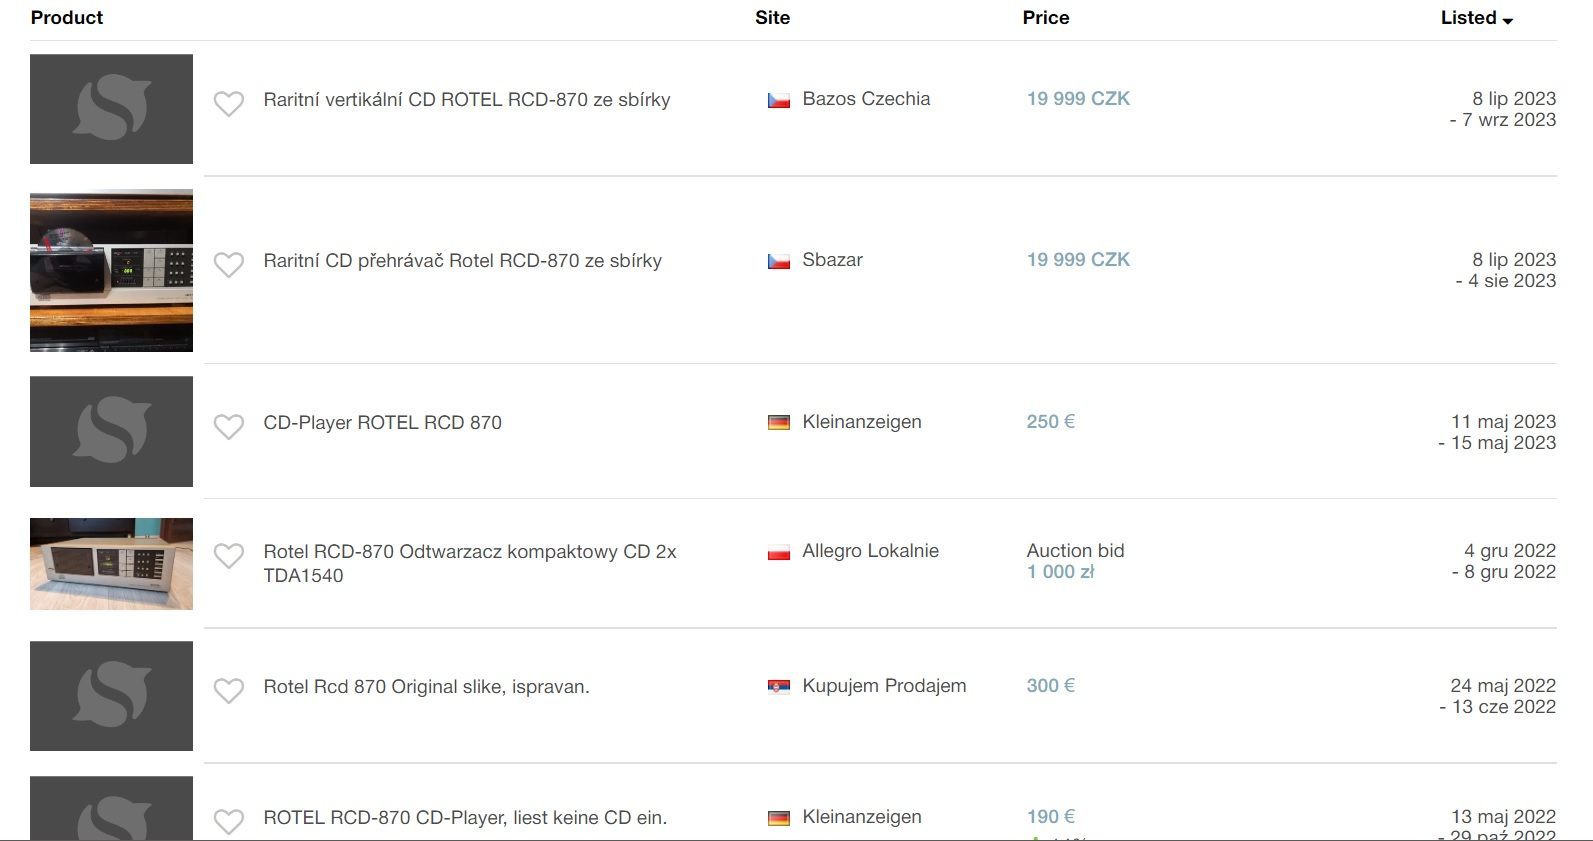Sort by Listed column dropdown arrow
The width and height of the screenshot is (1593, 841).
[x=1508, y=20]
